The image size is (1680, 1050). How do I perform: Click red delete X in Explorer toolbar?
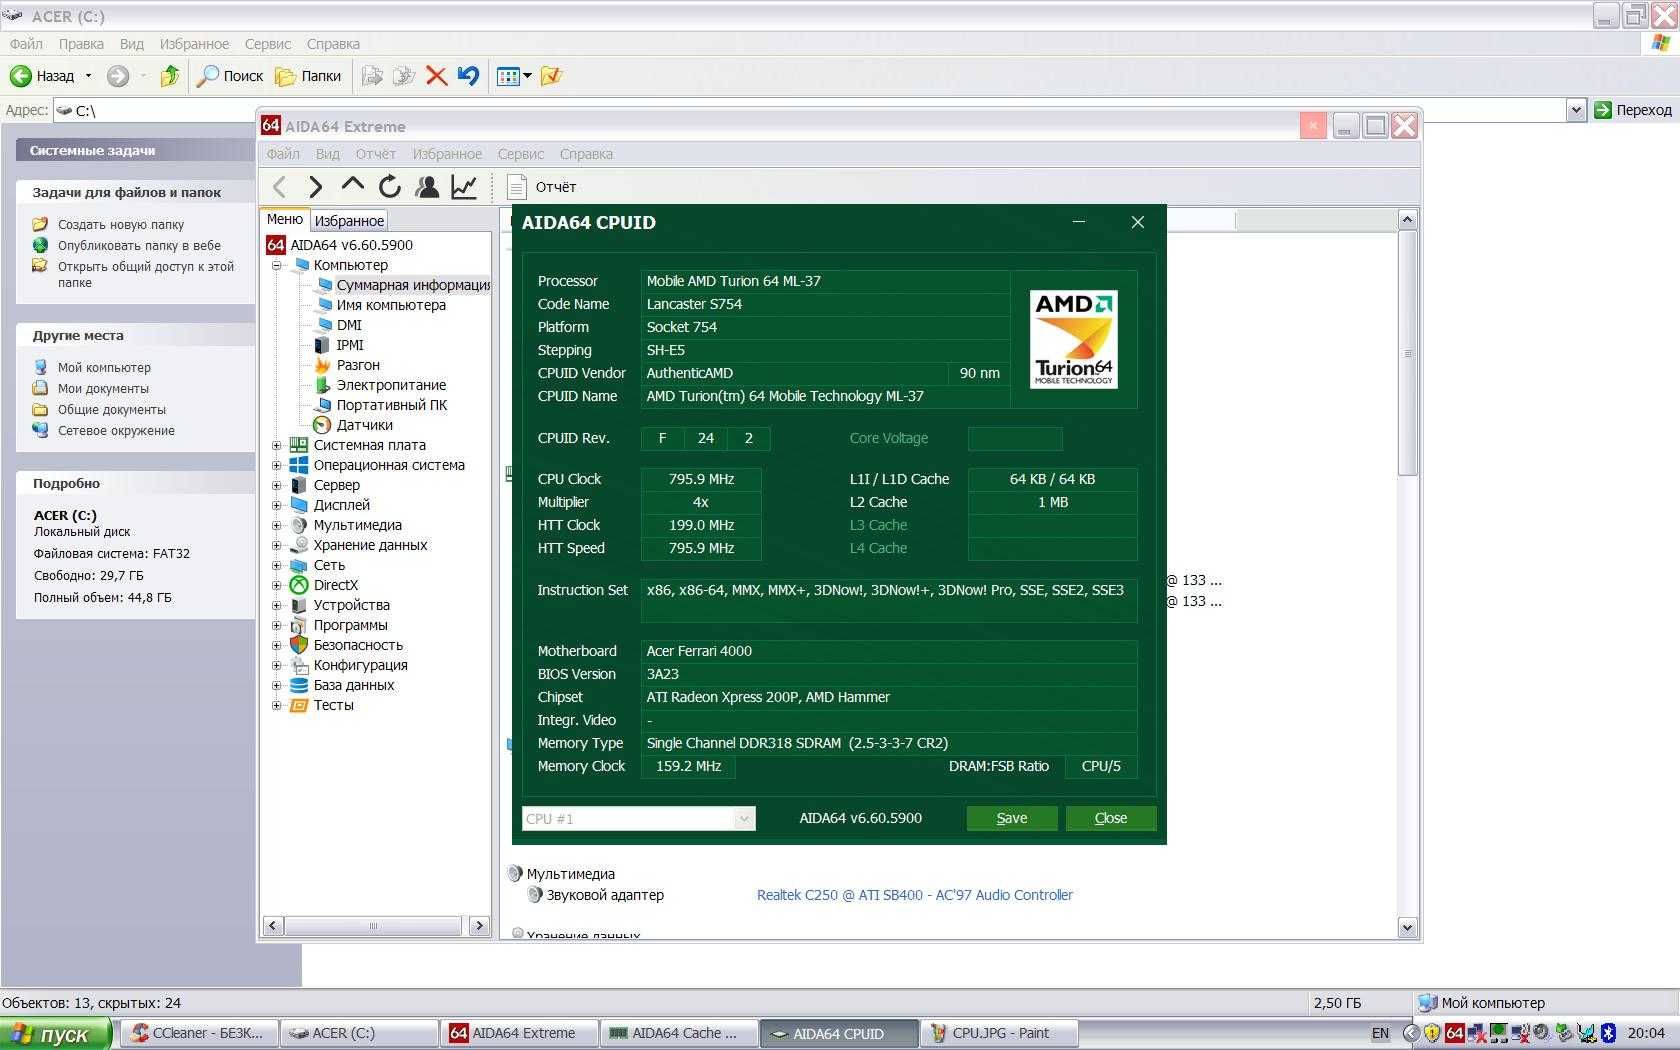coord(436,76)
